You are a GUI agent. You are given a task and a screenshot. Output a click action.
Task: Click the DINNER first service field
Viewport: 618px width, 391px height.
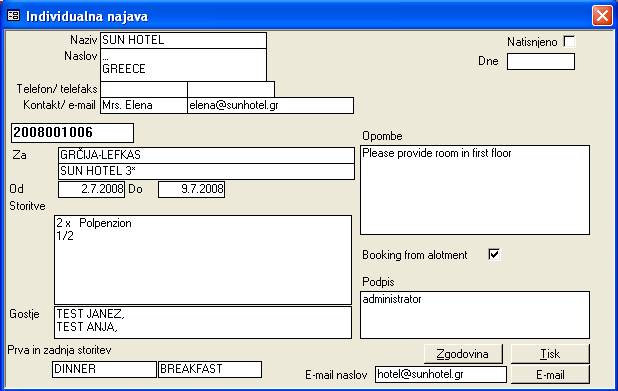point(104,369)
